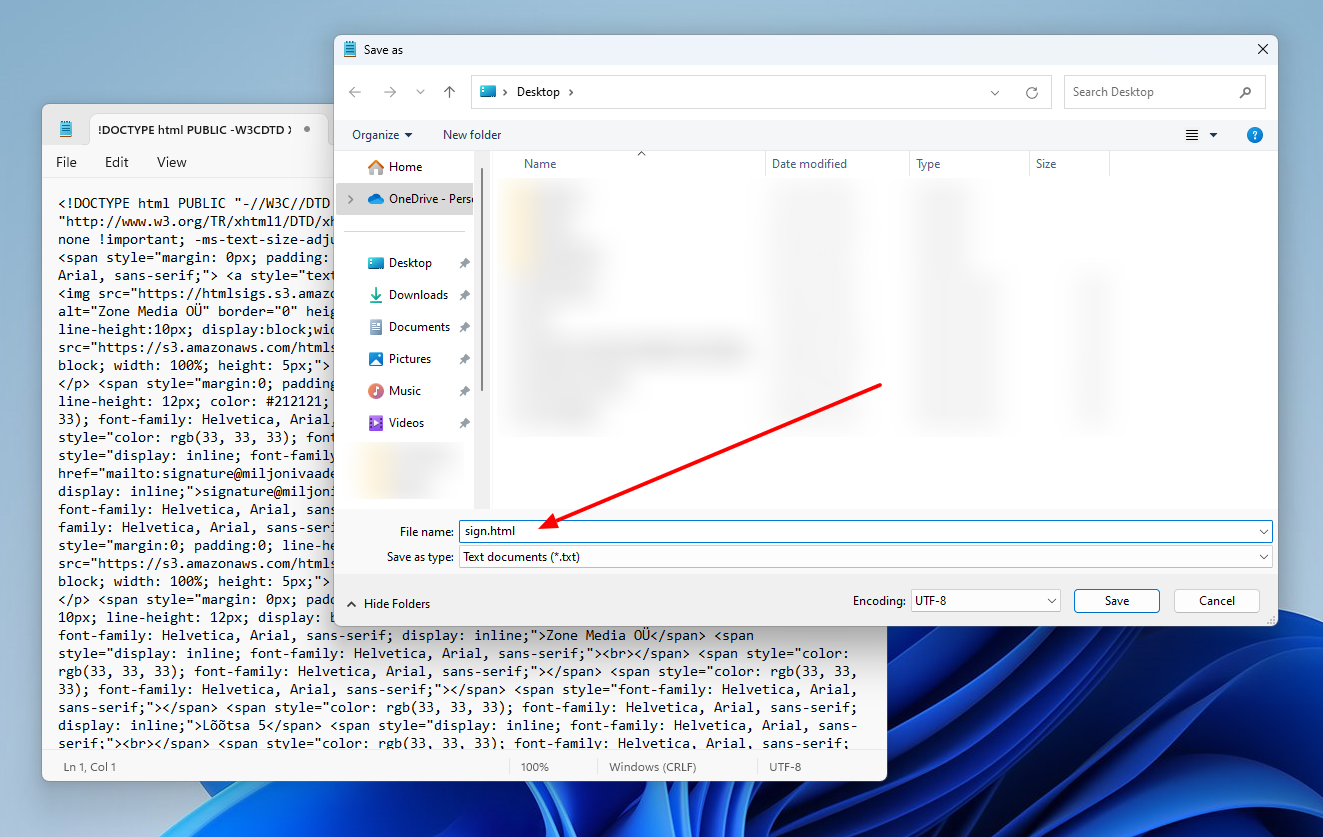The height and width of the screenshot is (837, 1323).
Task: Collapse folders with Hide Folders
Action: click(388, 604)
